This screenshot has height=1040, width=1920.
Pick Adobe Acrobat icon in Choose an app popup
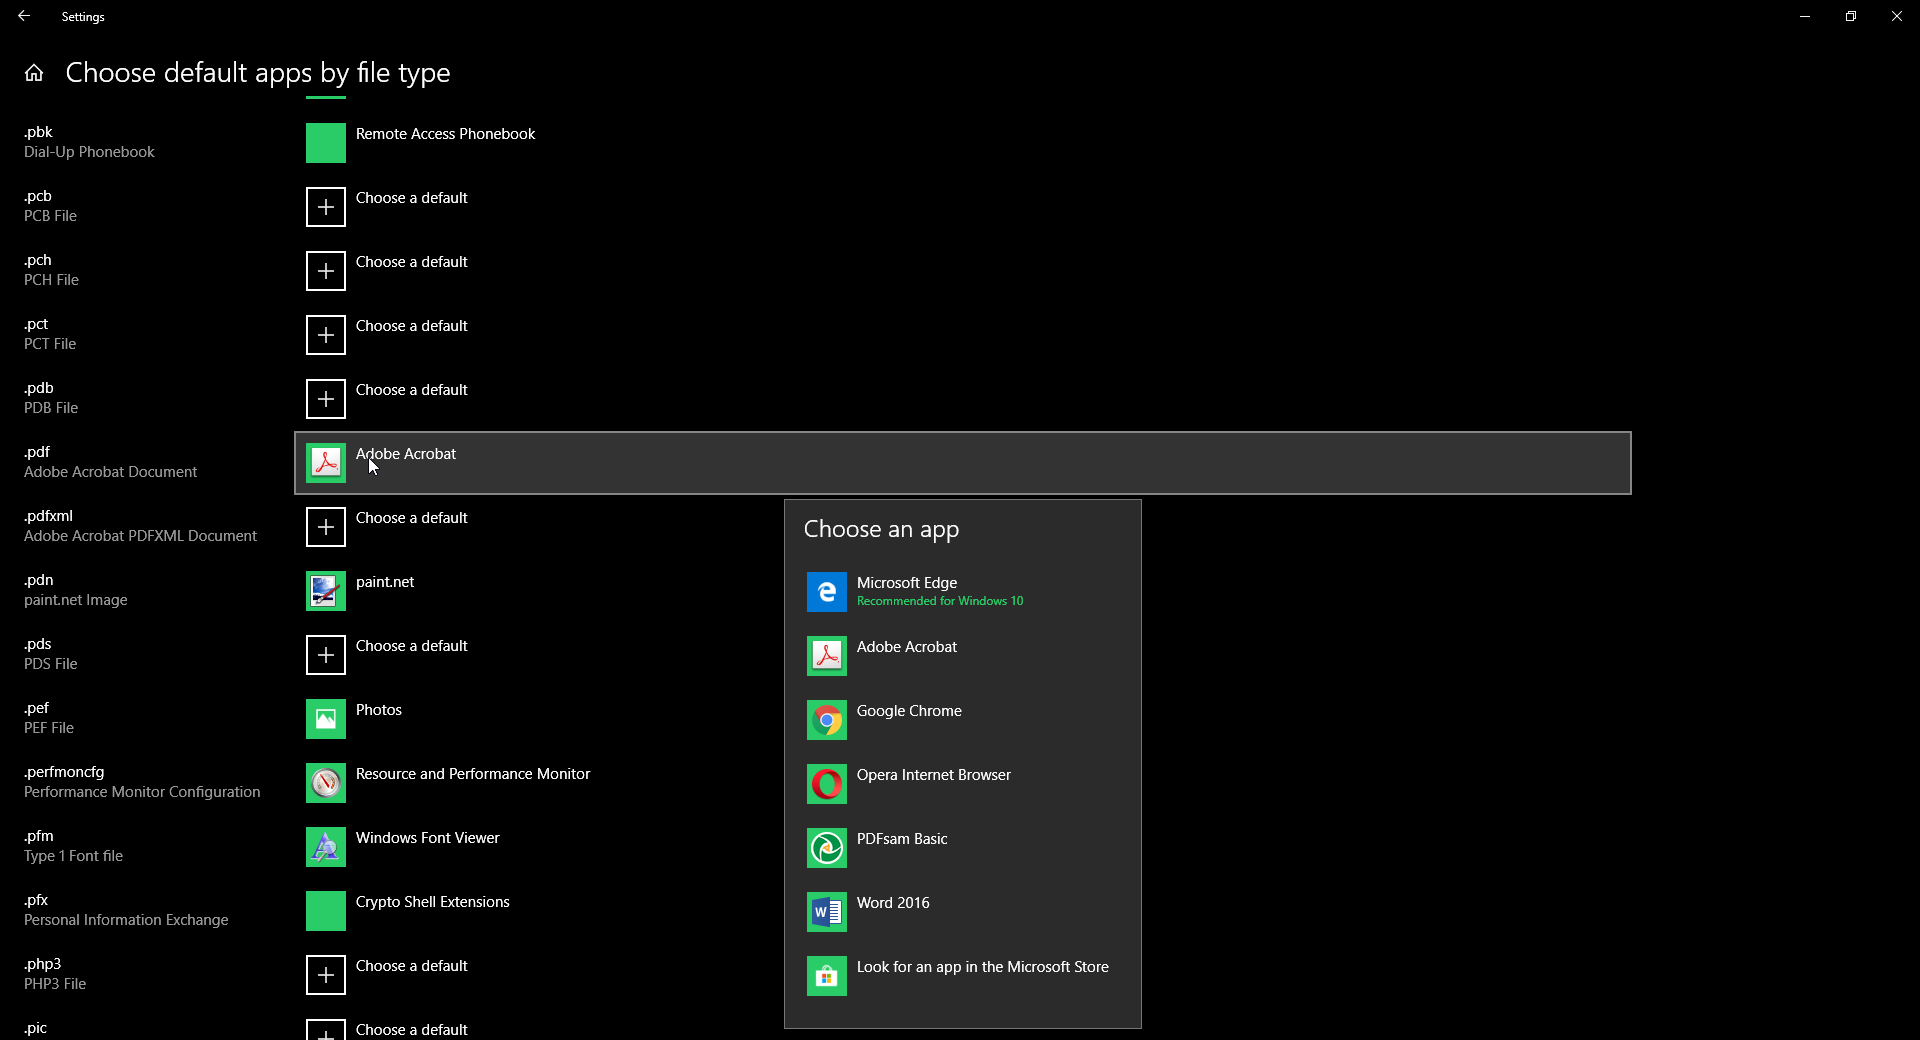(826, 656)
